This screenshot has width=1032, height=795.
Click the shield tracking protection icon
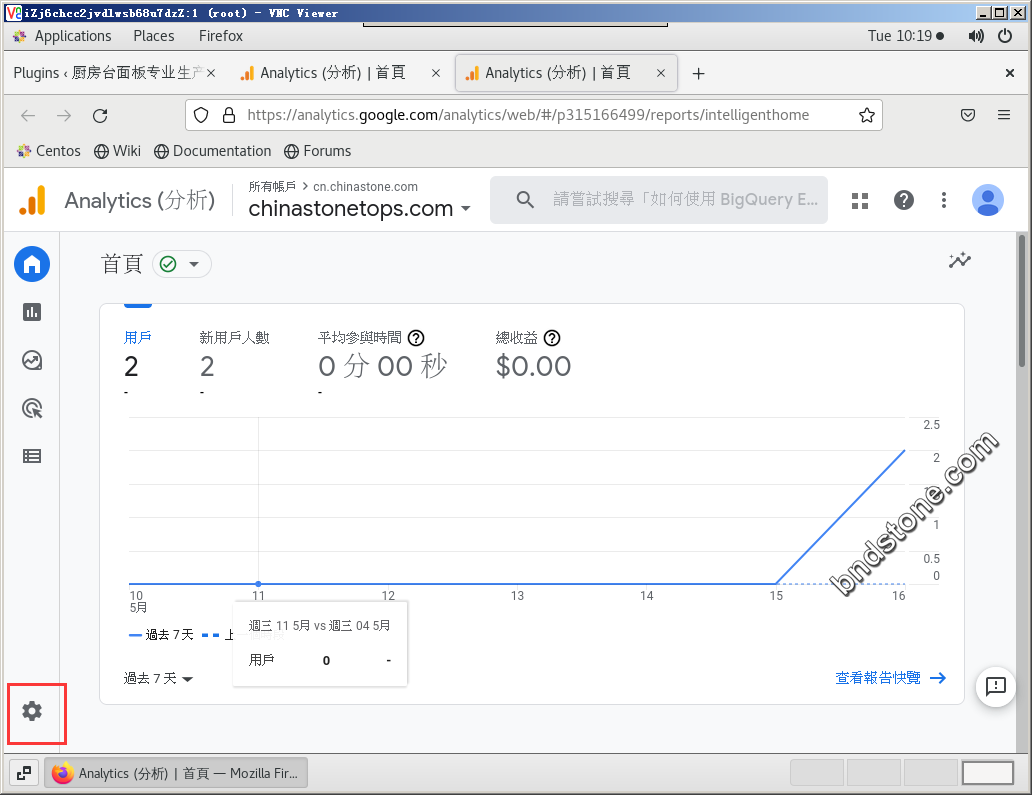(201, 115)
